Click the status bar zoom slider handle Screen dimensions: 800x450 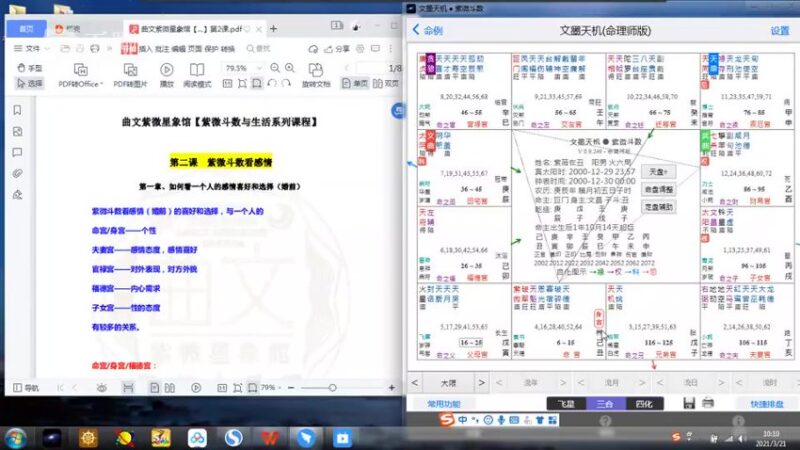(x=332, y=388)
